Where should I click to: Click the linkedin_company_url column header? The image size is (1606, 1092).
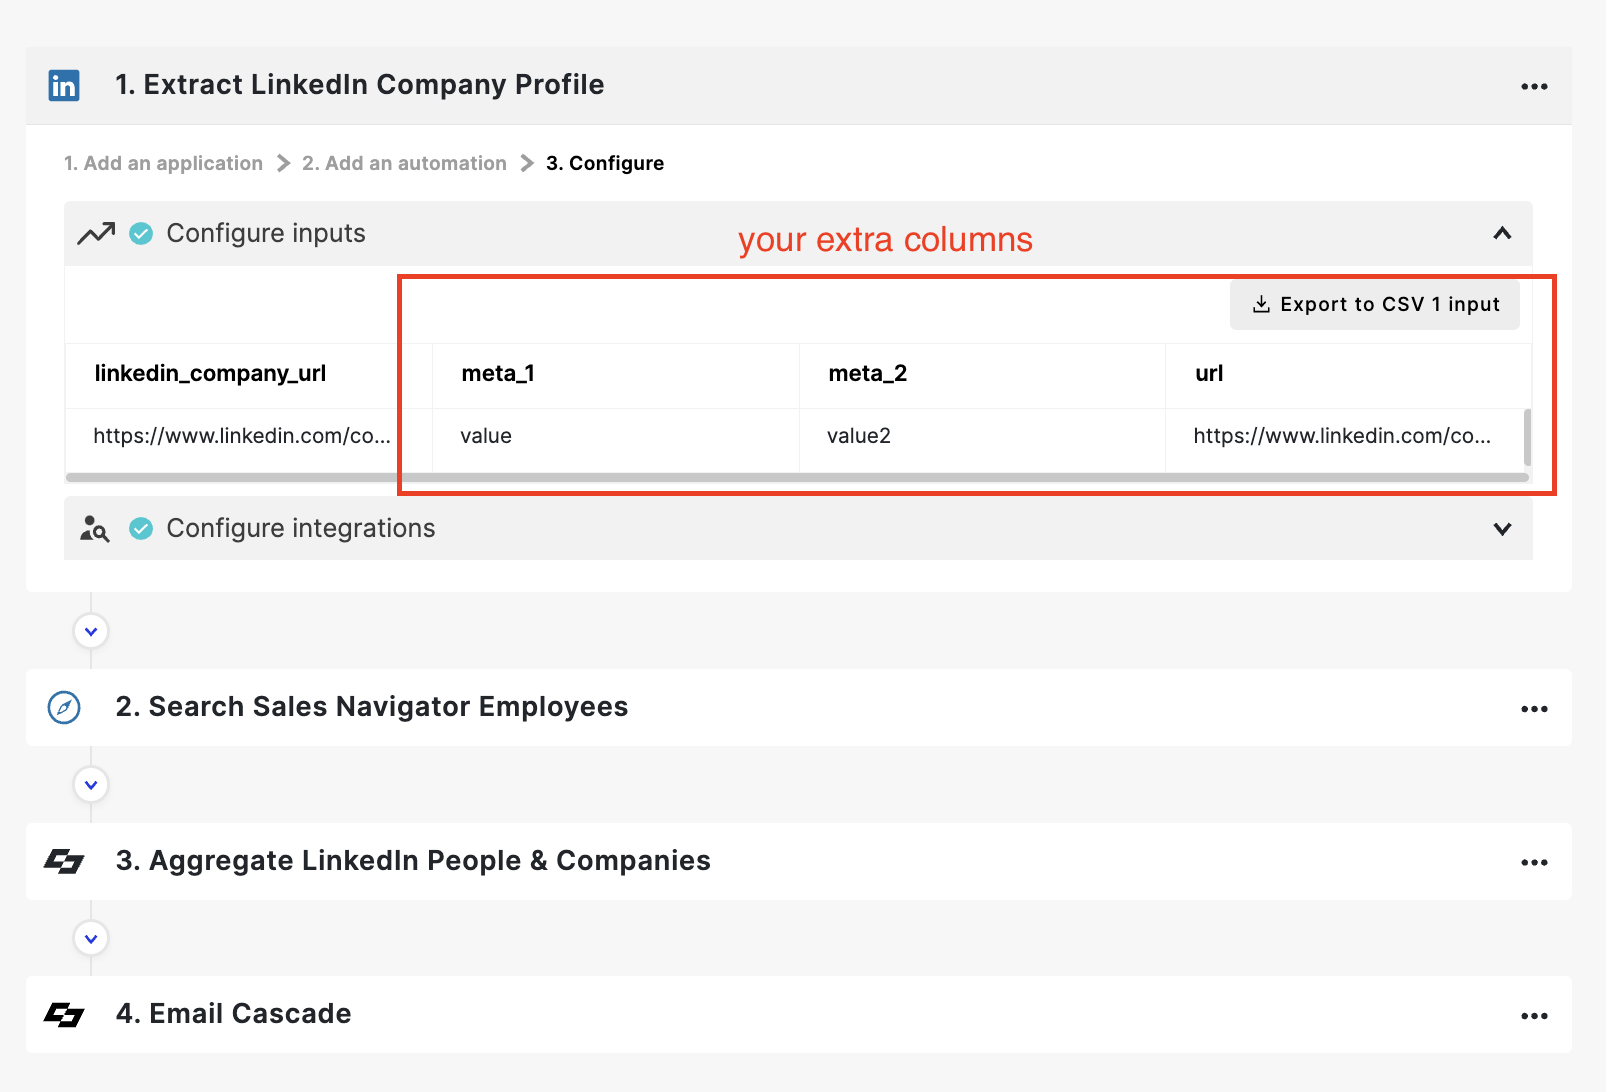pos(249,375)
